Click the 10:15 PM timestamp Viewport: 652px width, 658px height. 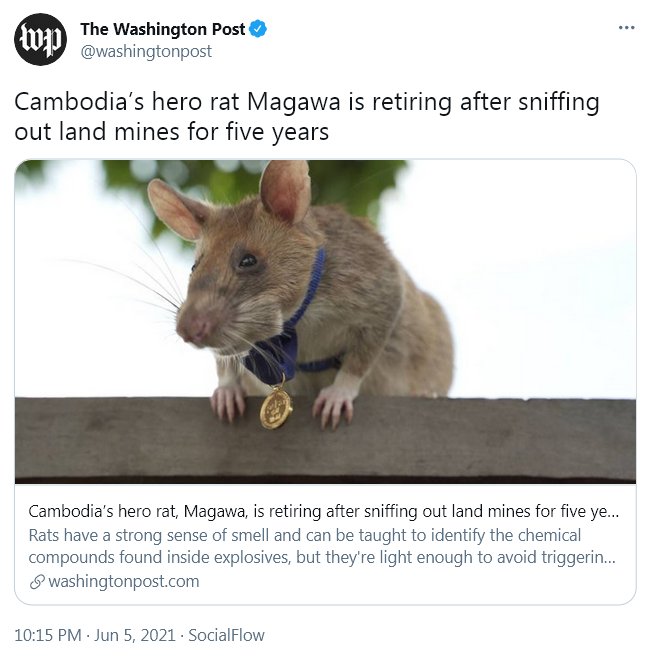click(48, 635)
